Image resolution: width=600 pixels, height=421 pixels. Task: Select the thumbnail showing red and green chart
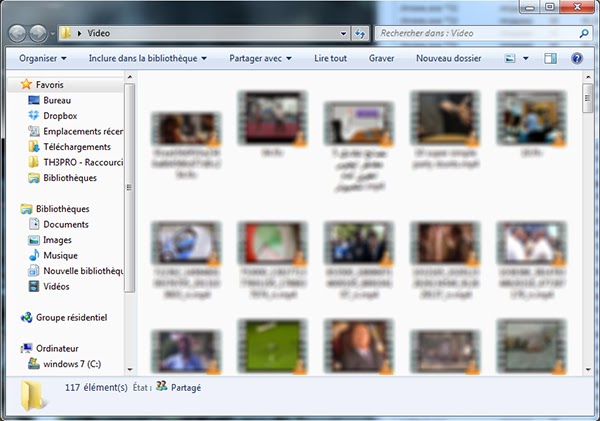point(272,243)
